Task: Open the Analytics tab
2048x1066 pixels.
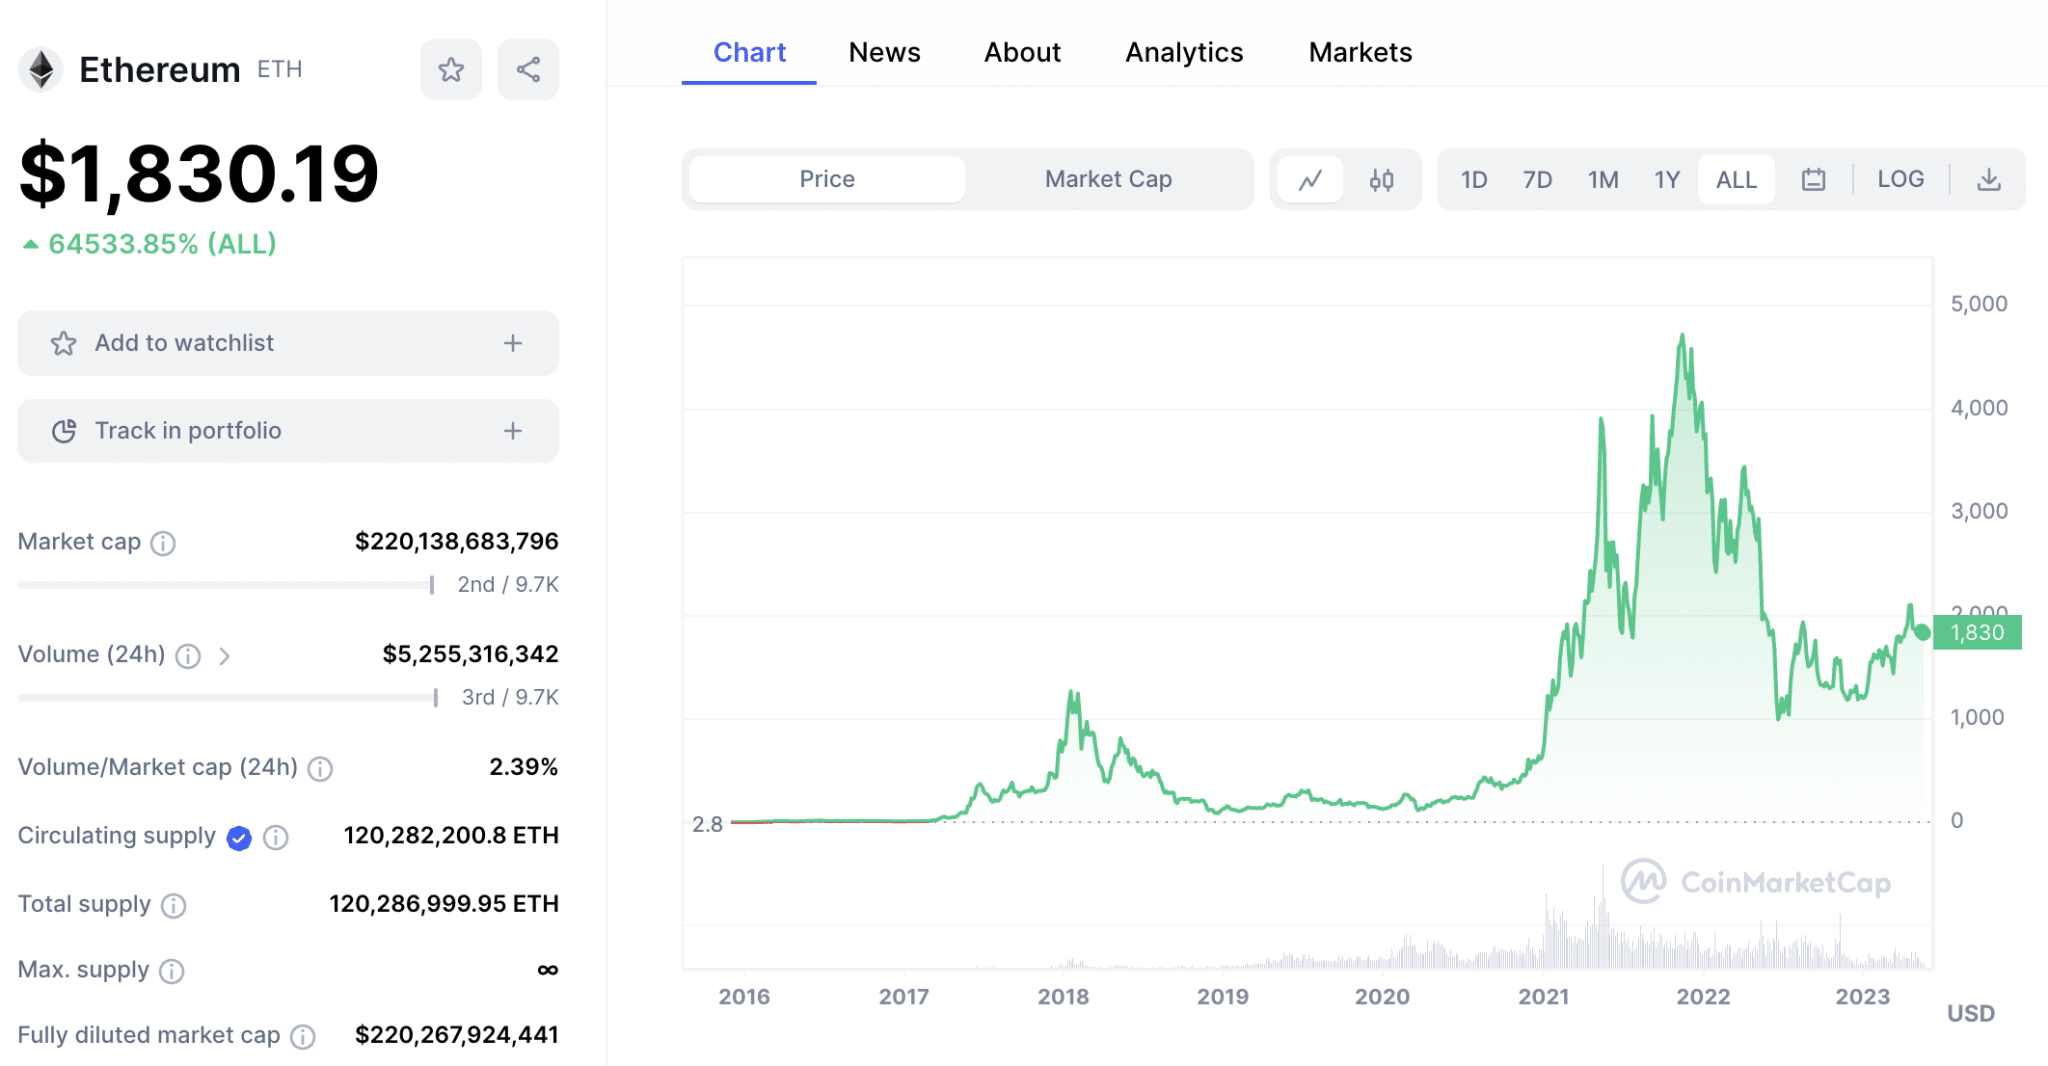Action: click(x=1184, y=52)
